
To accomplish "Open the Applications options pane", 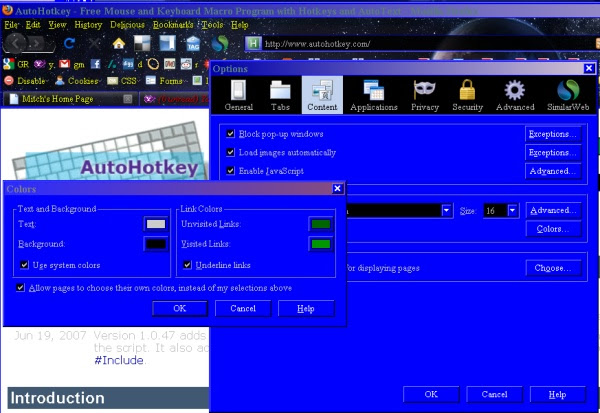I will click(374, 95).
